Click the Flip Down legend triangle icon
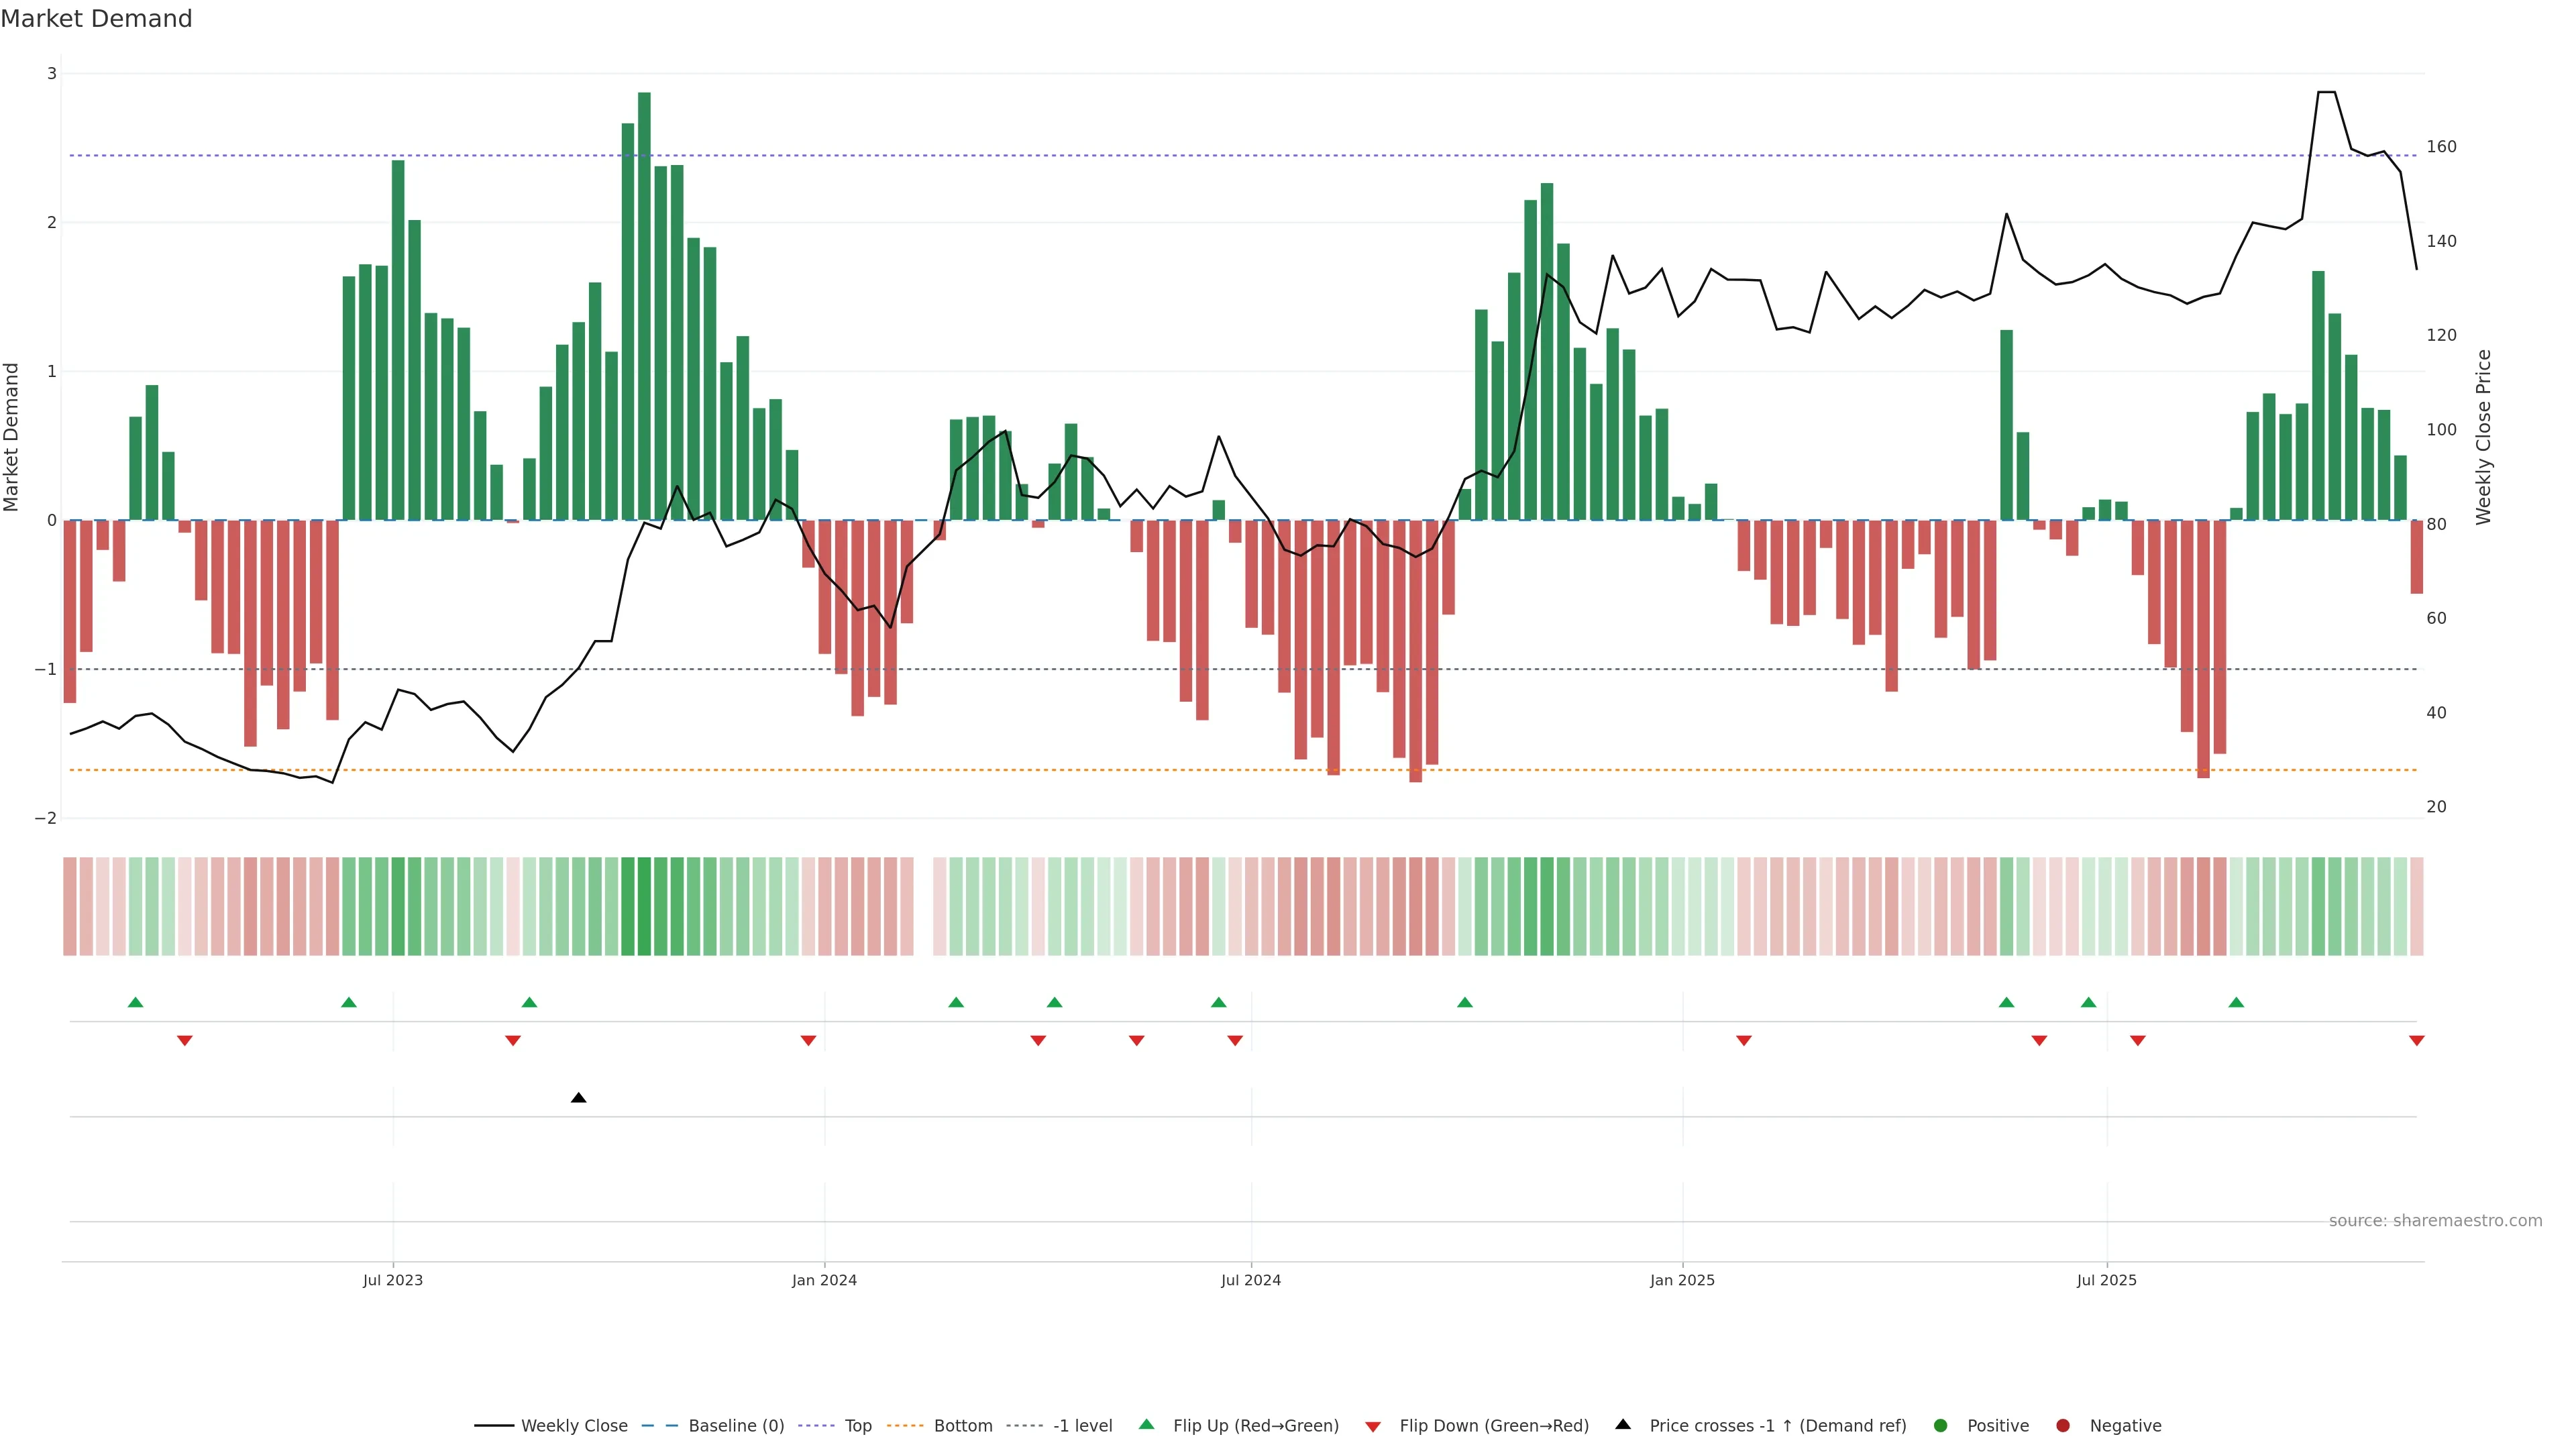2576x1449 pixels. 1373,1426
